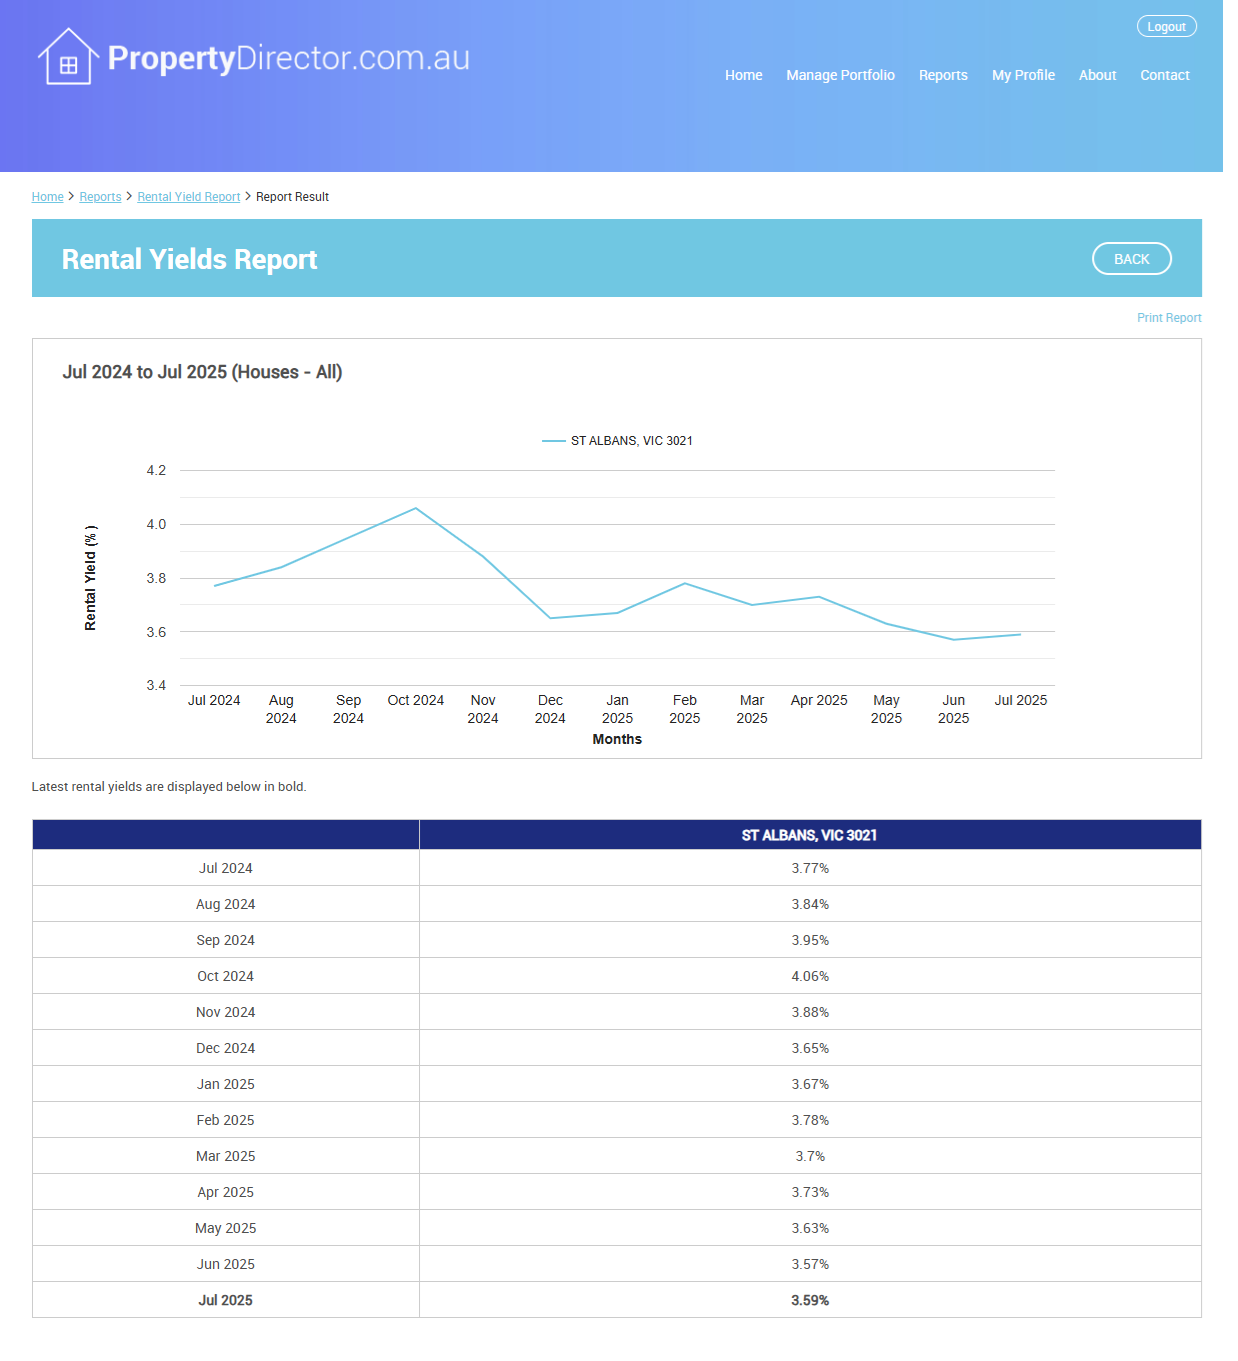Open My Profile page
This screenshot has width=1238, height=1361.
[1022, 75]
